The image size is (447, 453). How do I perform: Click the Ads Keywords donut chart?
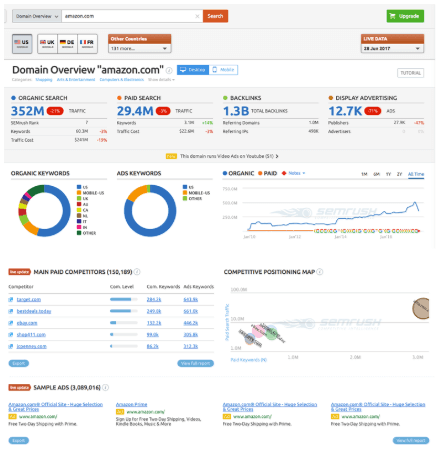coord(150,211)
